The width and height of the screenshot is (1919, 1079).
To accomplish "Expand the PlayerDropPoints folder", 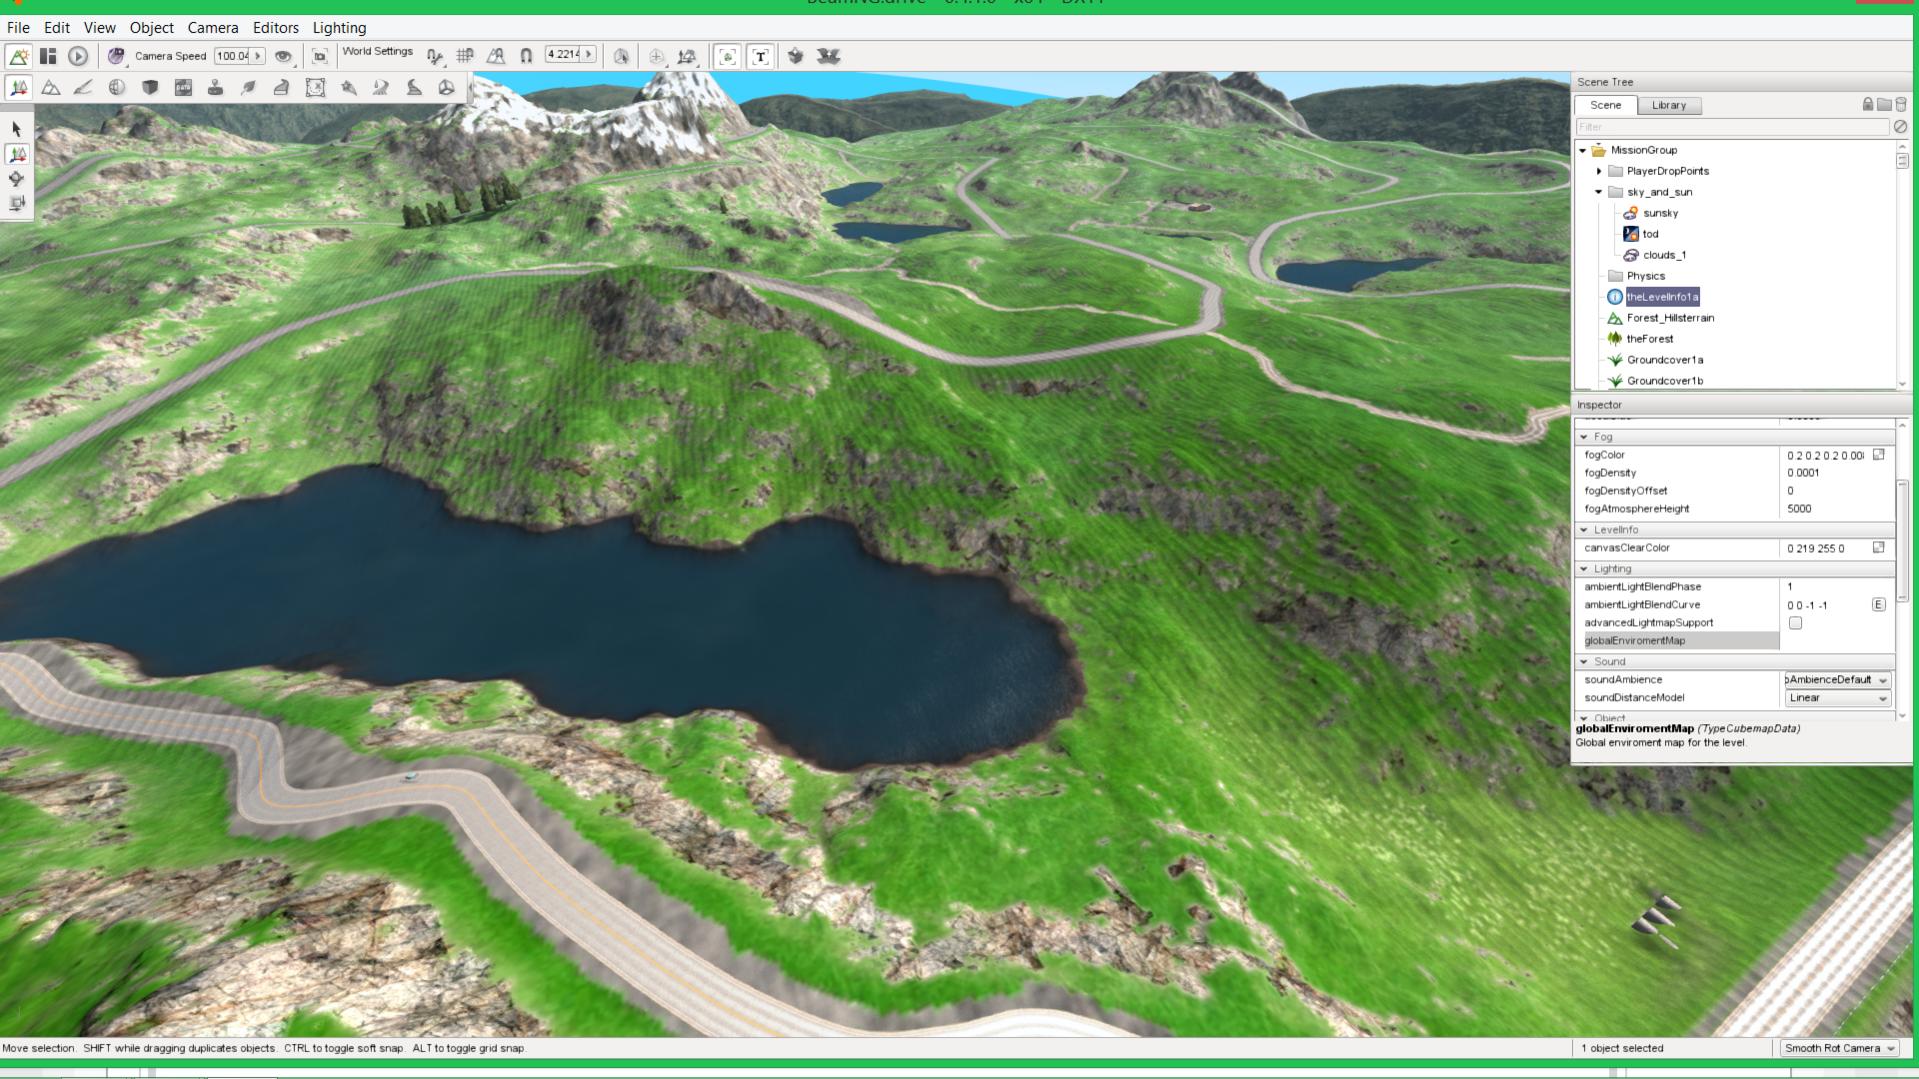I will [x=1599, y=172].
